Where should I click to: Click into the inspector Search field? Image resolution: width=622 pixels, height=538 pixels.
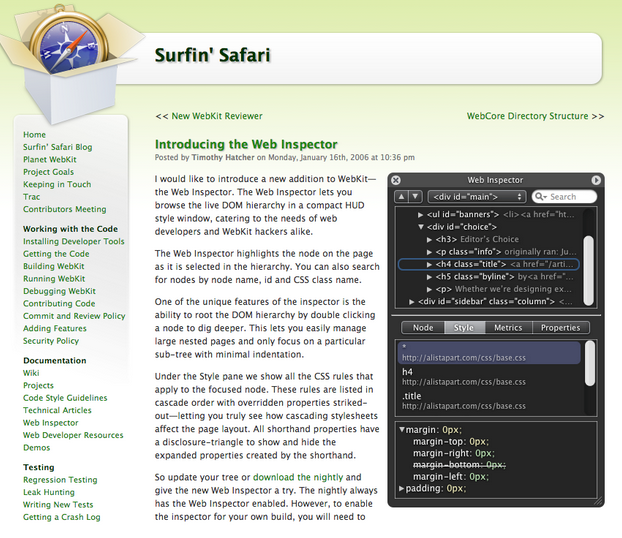point(564,196)
